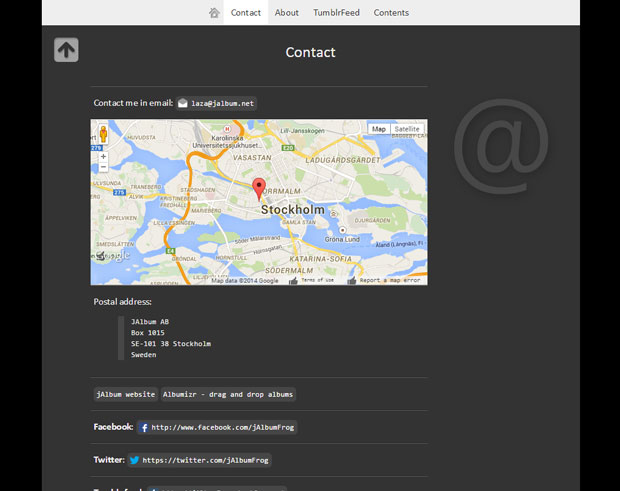Zoom in the map with plus button
The width and height of the screenshot is (620, 491).
tap(103, 156)
